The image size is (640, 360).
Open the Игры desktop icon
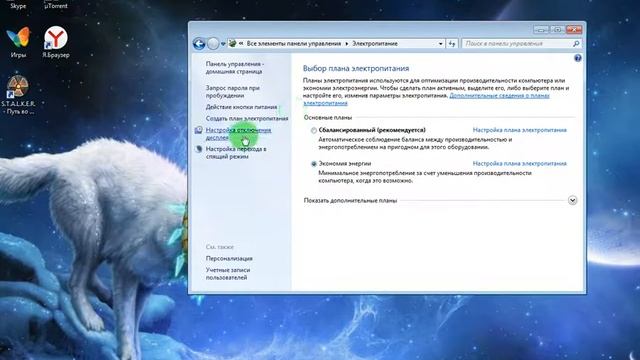18,42
